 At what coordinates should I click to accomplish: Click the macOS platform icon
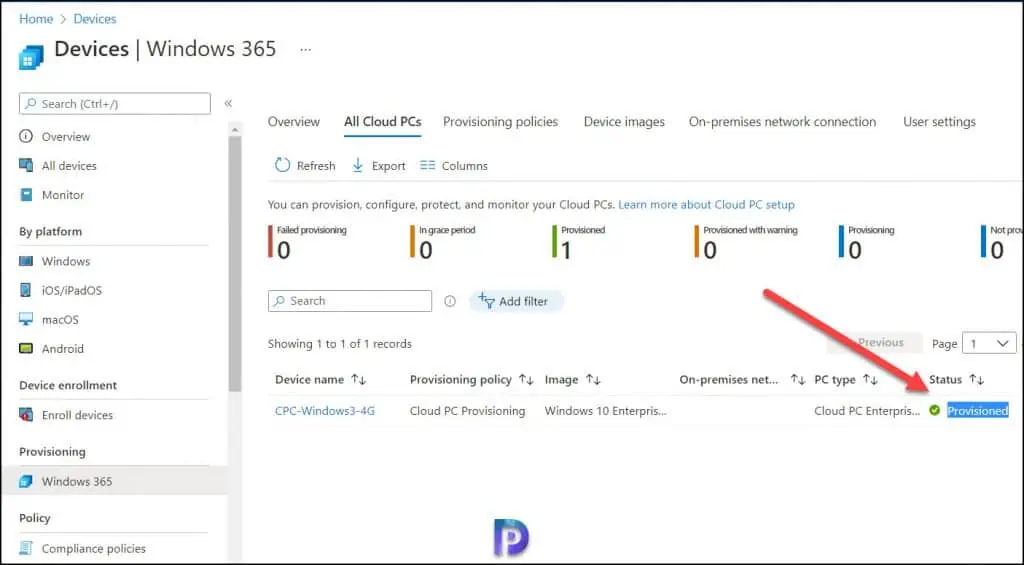pyautogui.click(x=26, y=319)
